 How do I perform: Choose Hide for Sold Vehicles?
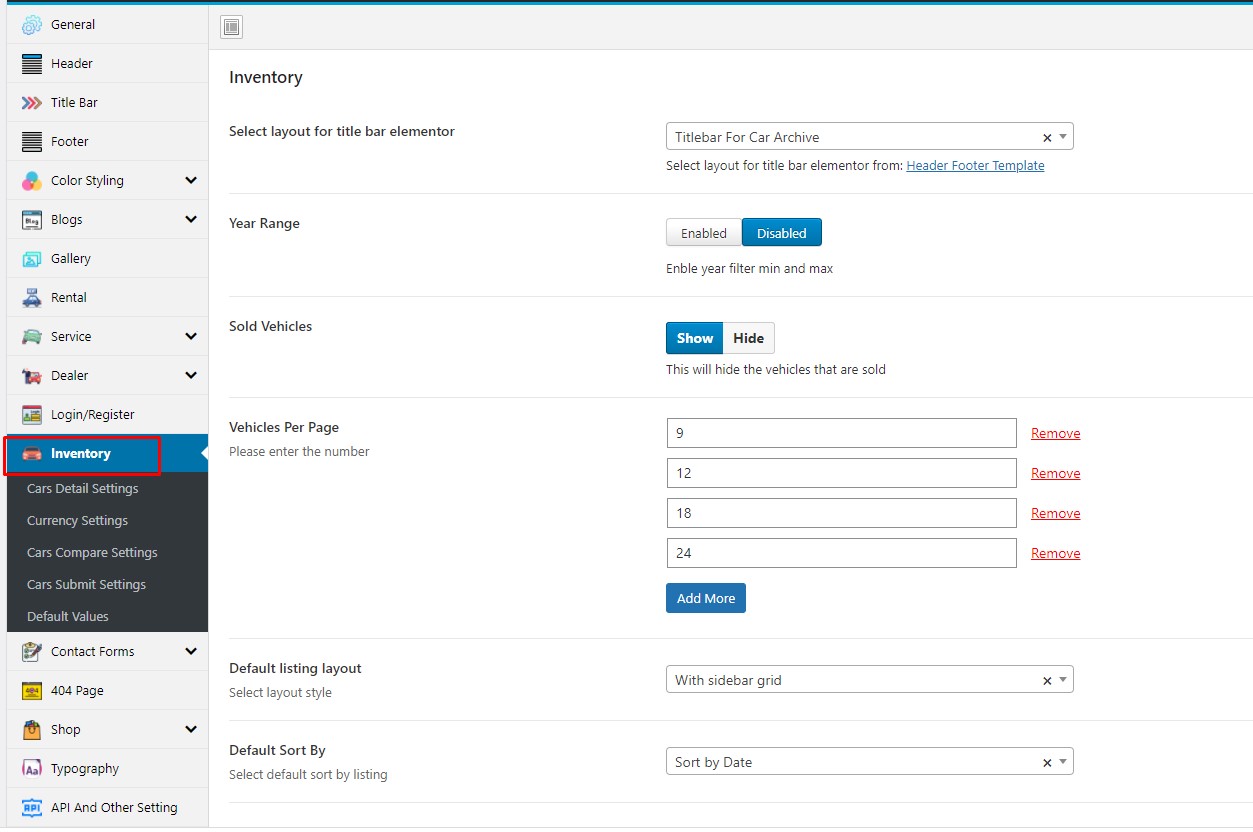[x=748, y=338]
